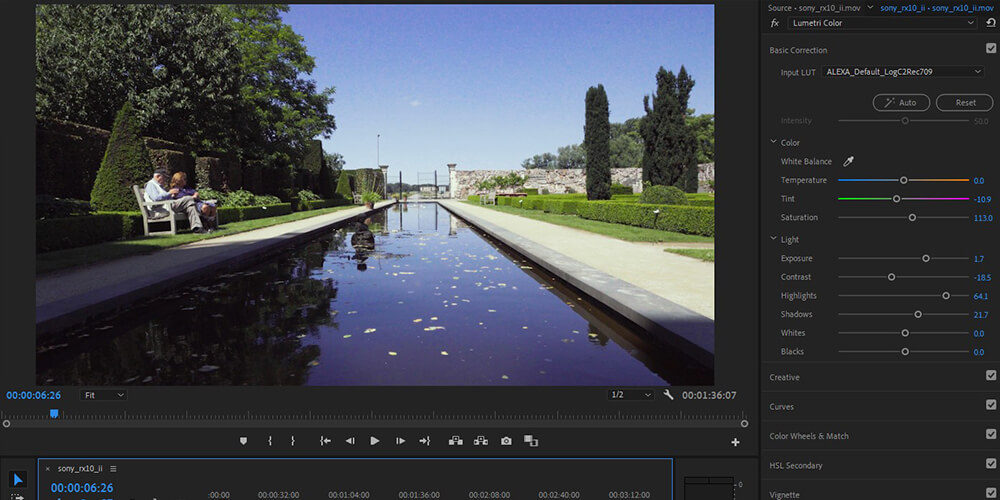
Task: Open the Lumetri Color effect dropdown
Action: (882, 23)
